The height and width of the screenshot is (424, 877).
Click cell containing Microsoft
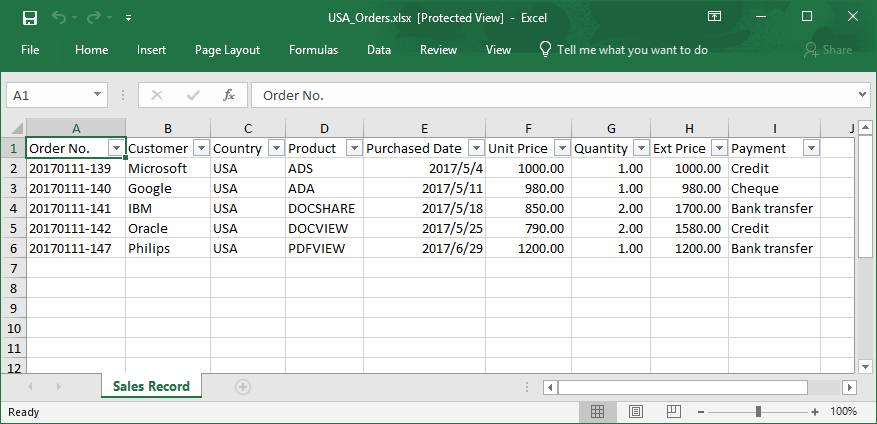coord(168,168)
